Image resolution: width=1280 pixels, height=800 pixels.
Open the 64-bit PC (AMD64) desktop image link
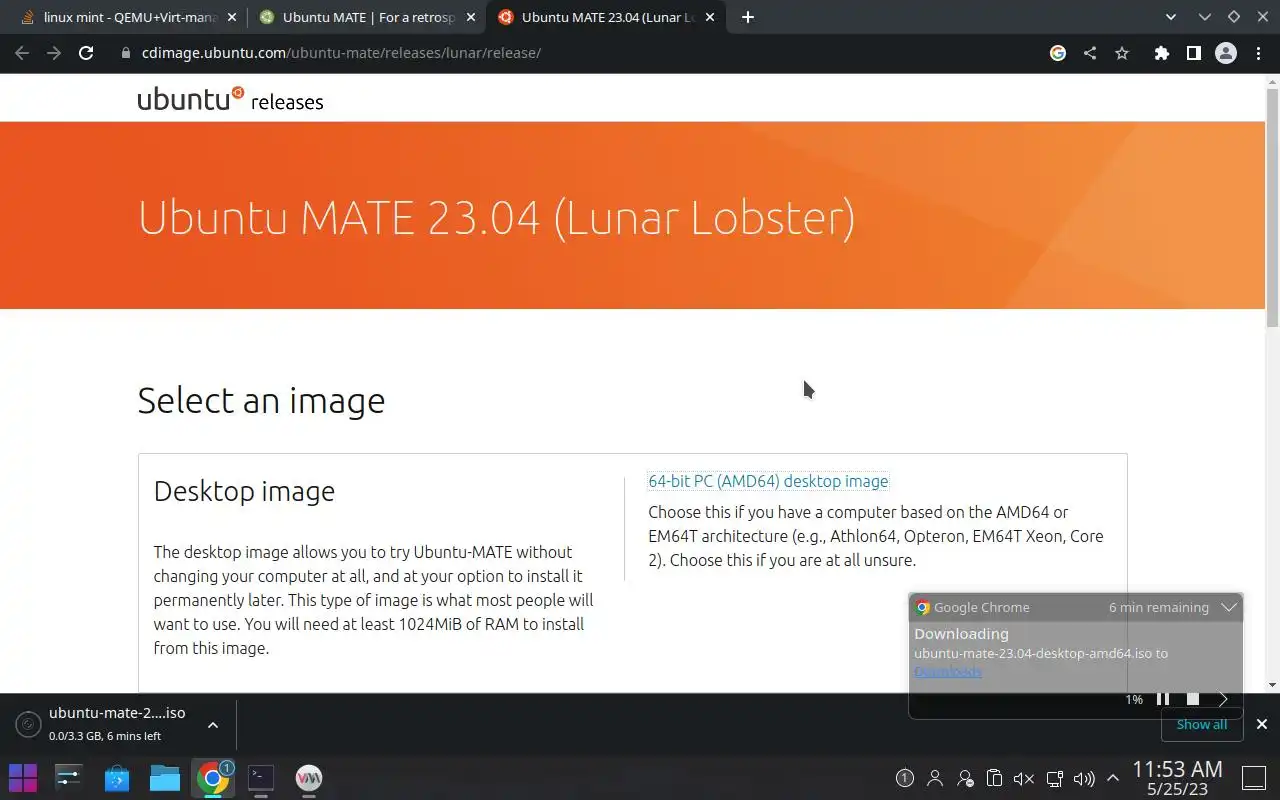(768, 481)
